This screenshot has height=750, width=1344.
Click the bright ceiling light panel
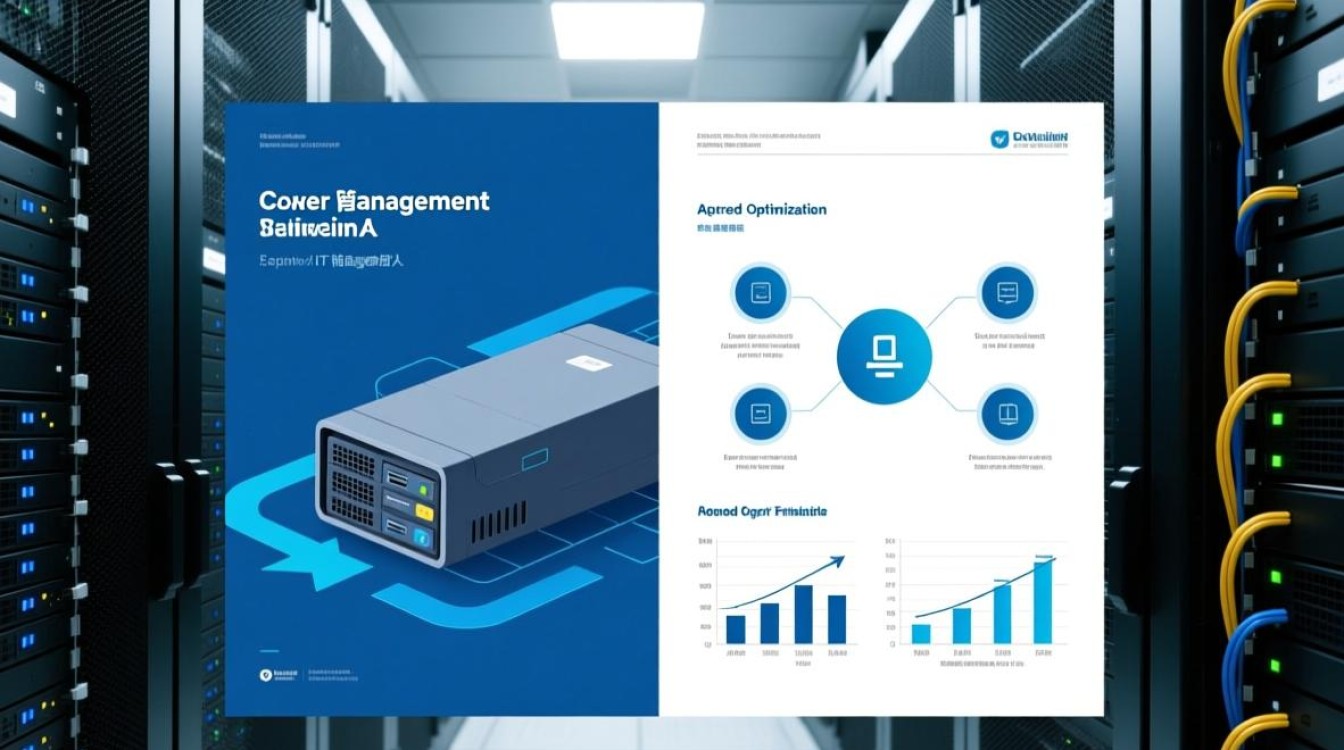point(626,29)
